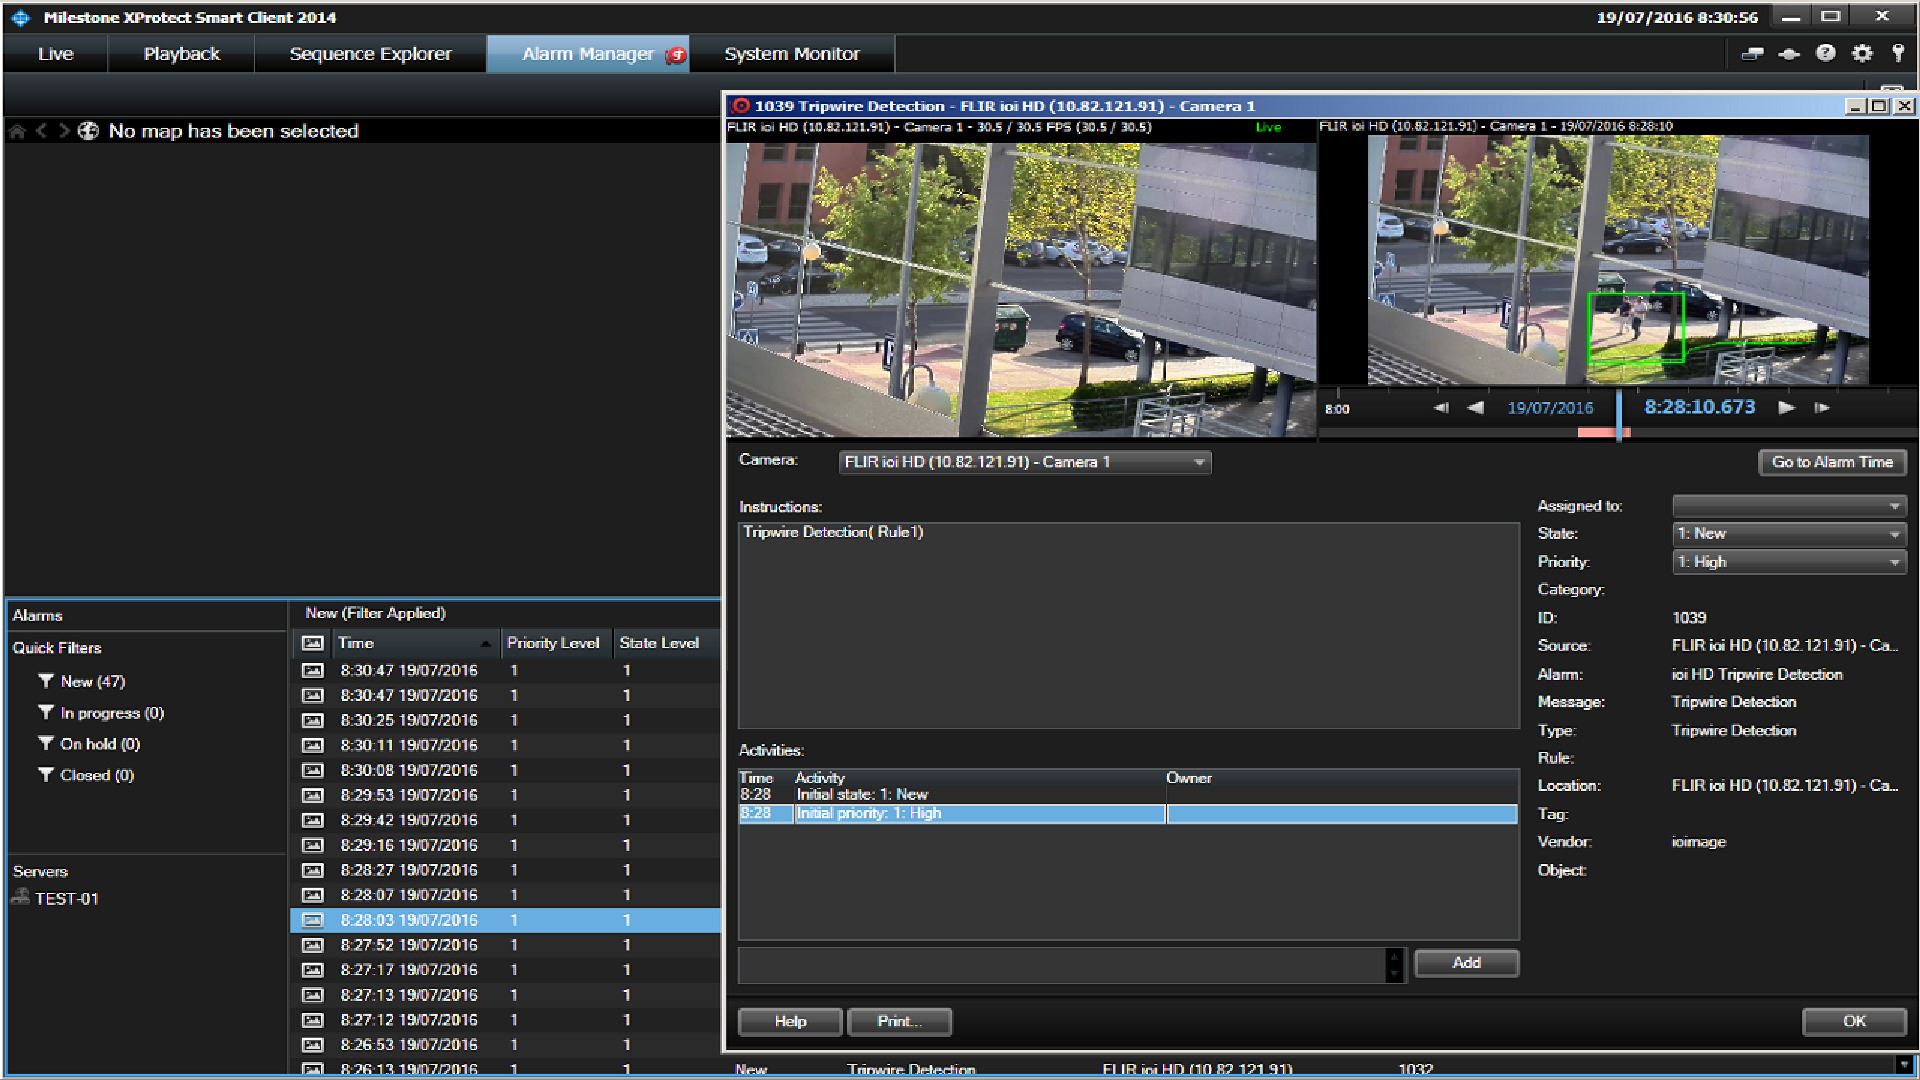Switch to the Playback tab
Screen dimensions: 1920x1080
coord(181,54)
